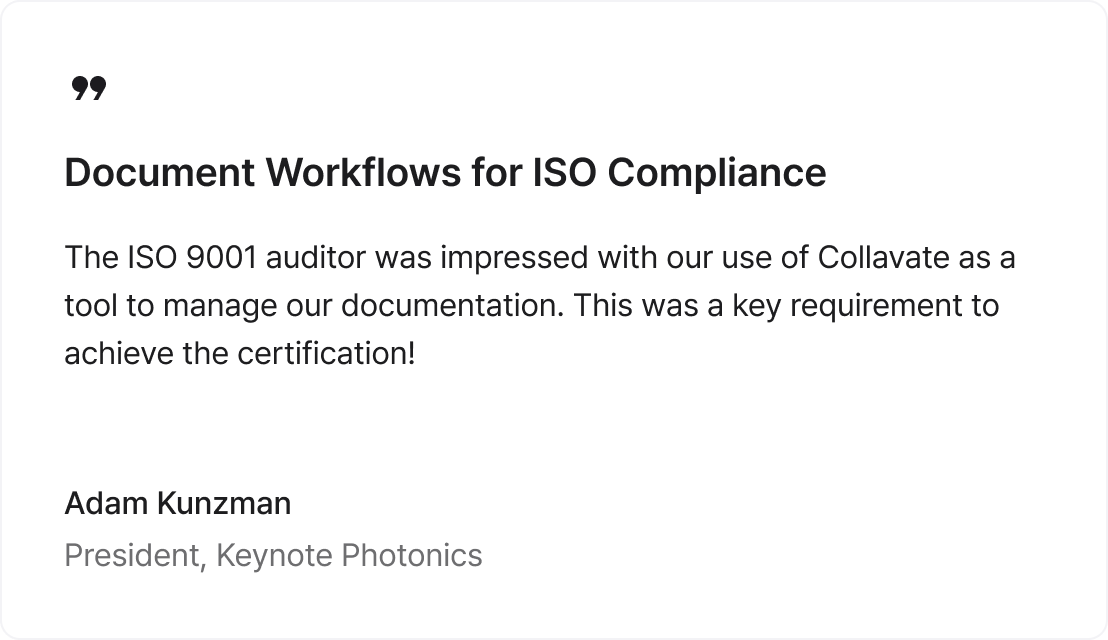Screen dimensions: 1108x640
Task: Click 'President, Keynote Photonics' subtitle
Action: 273,556
